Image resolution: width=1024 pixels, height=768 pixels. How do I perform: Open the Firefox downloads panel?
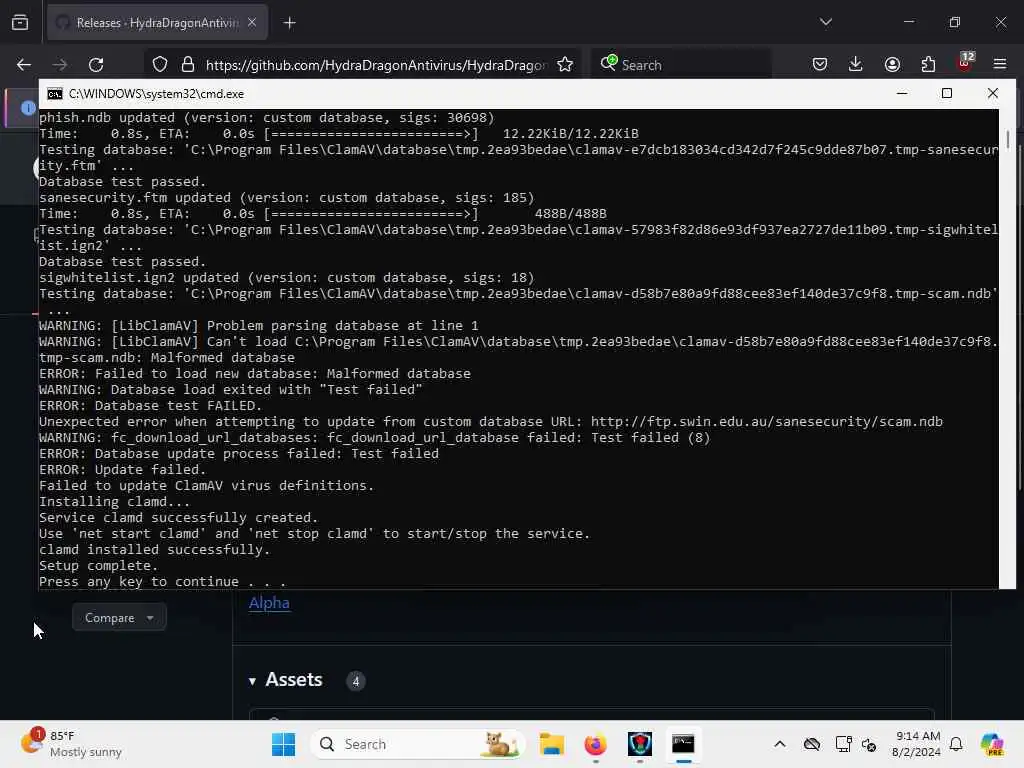pos(856,64)
